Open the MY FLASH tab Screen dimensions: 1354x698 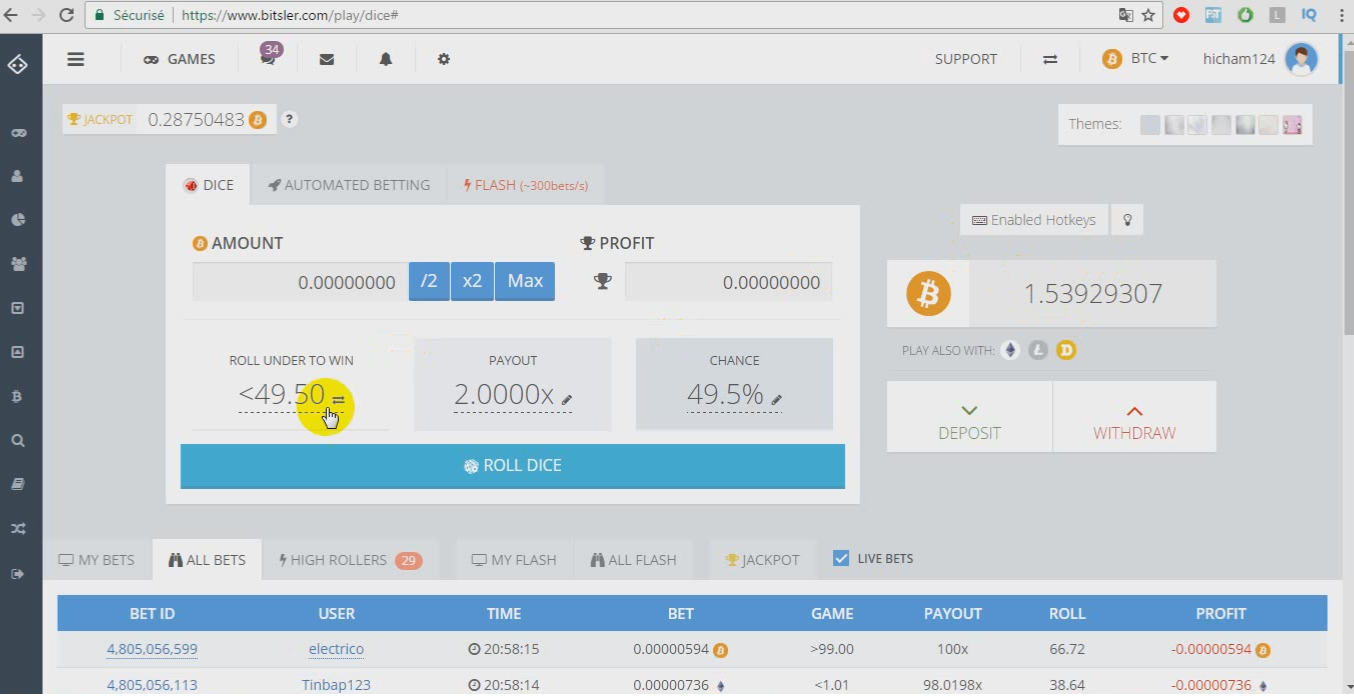coord(514,560)
